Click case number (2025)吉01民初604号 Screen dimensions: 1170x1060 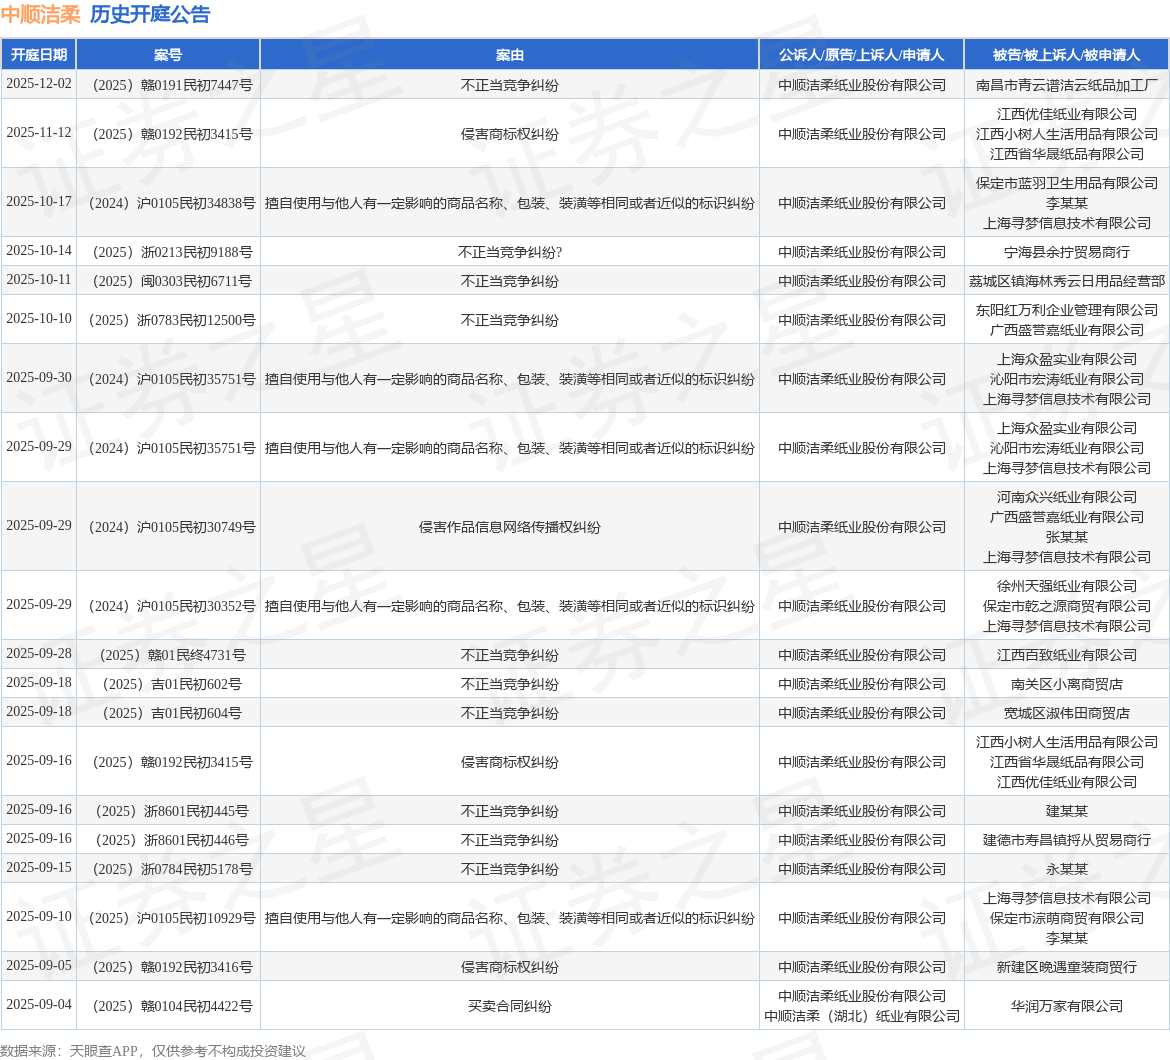coord(172,714)
